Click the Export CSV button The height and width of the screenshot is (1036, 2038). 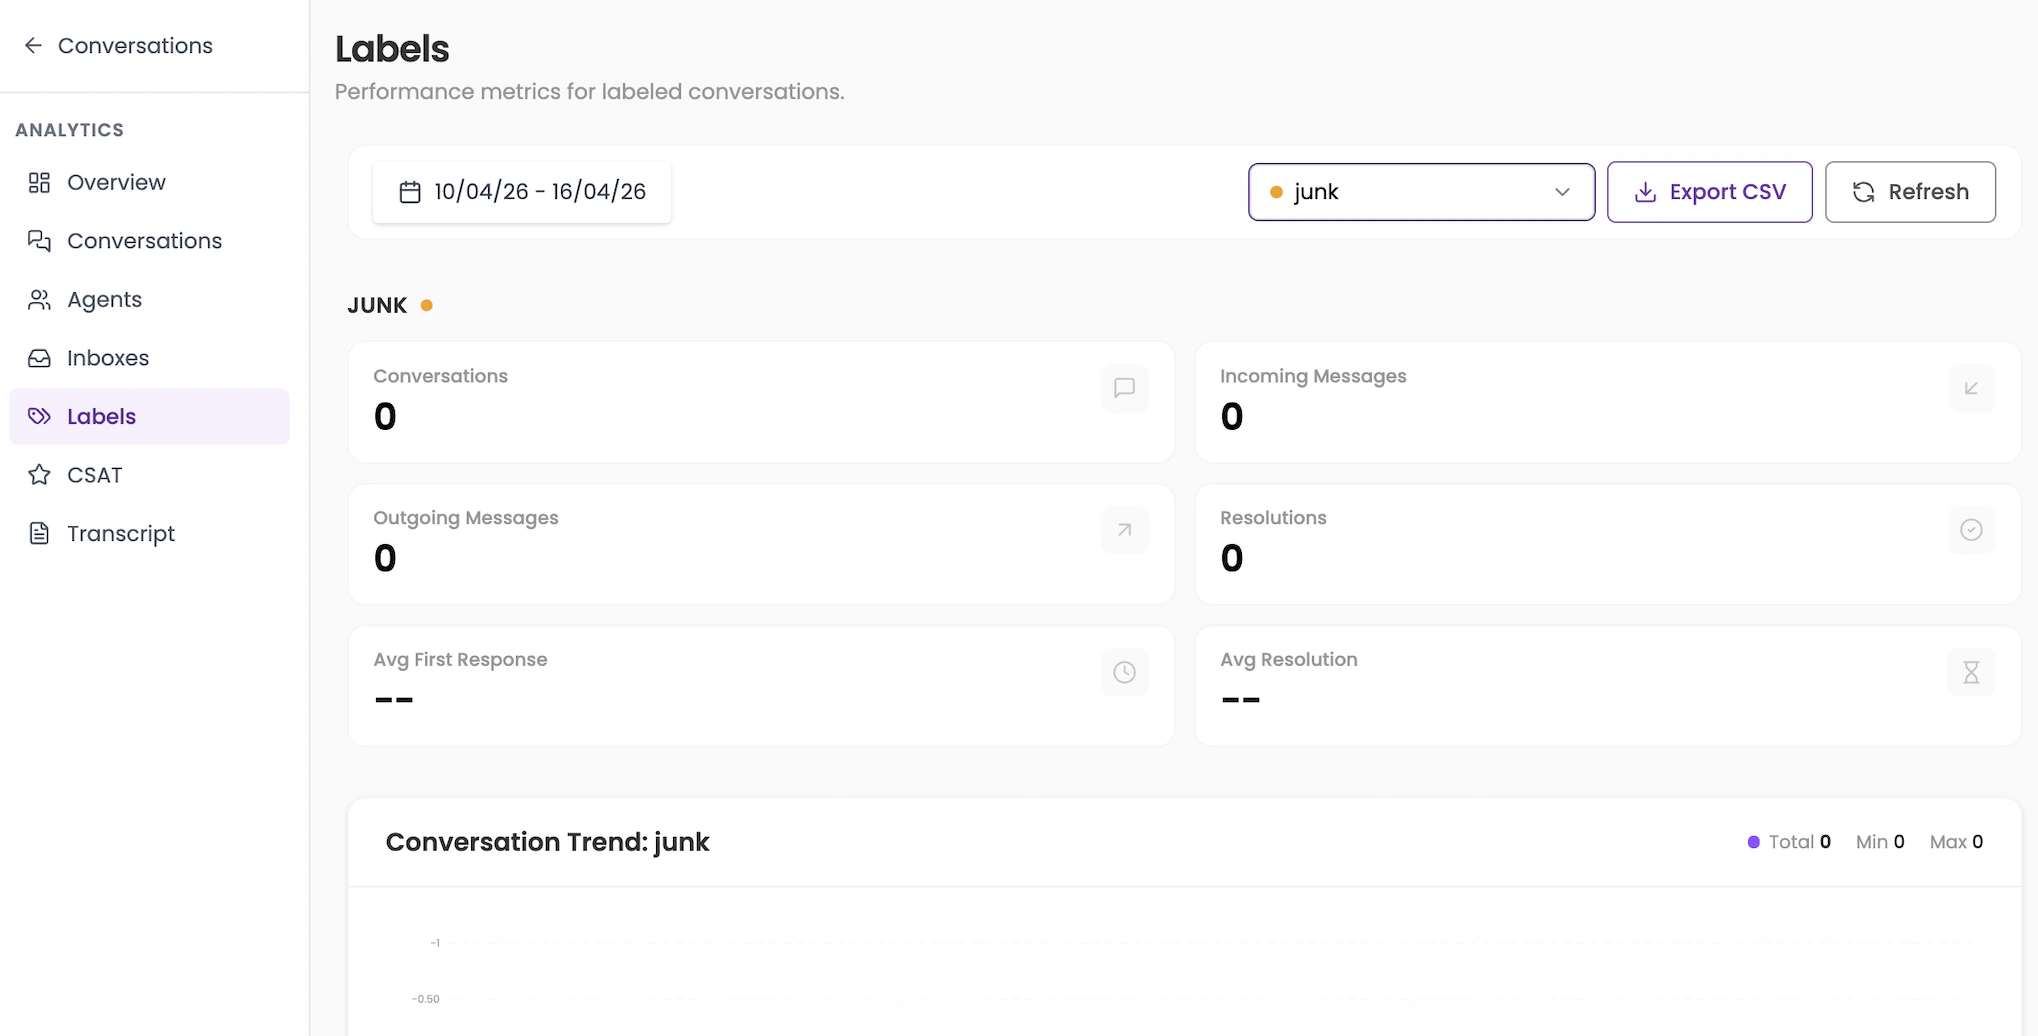click(1709, 191)
